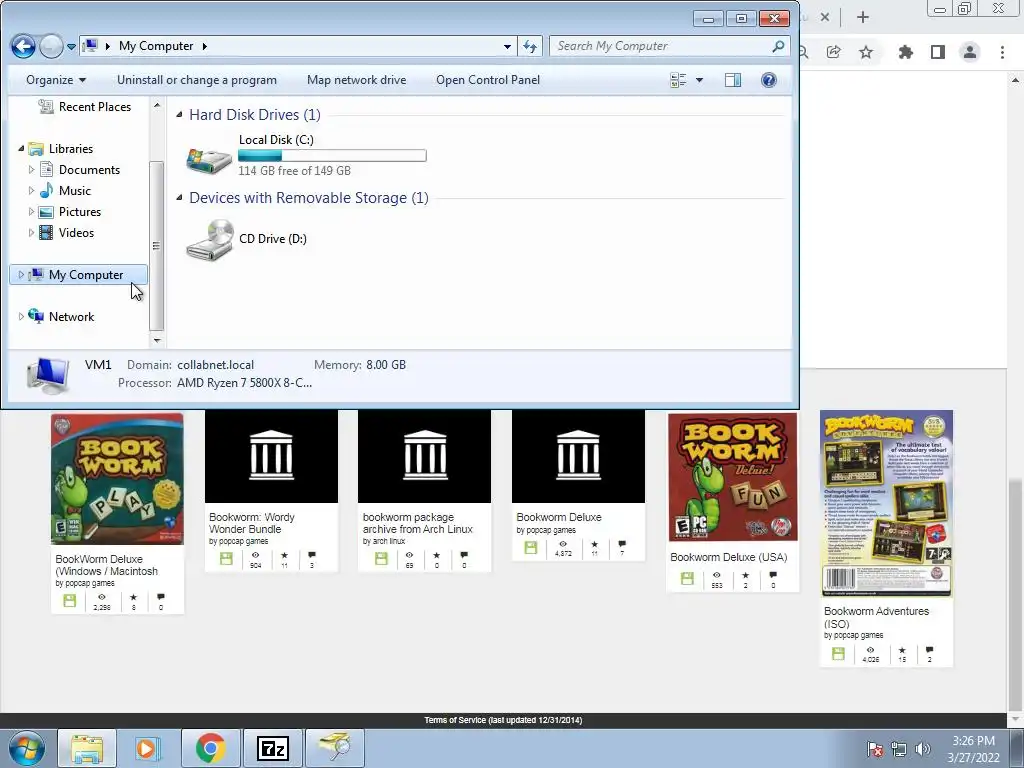Click software disk icon under Wordy Wonder Bundle

point(226,558)
